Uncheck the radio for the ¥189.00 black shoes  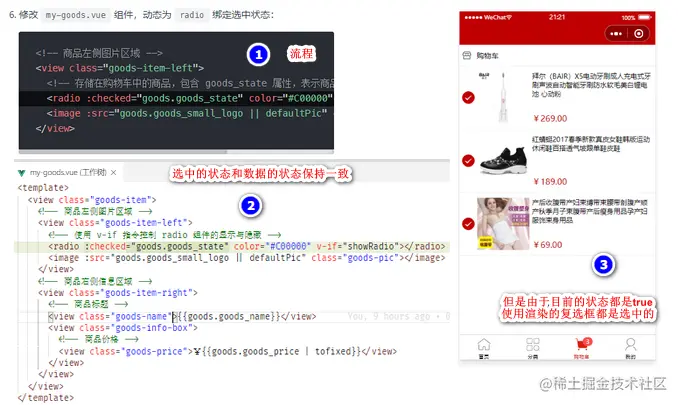click(x=468, y=160)
